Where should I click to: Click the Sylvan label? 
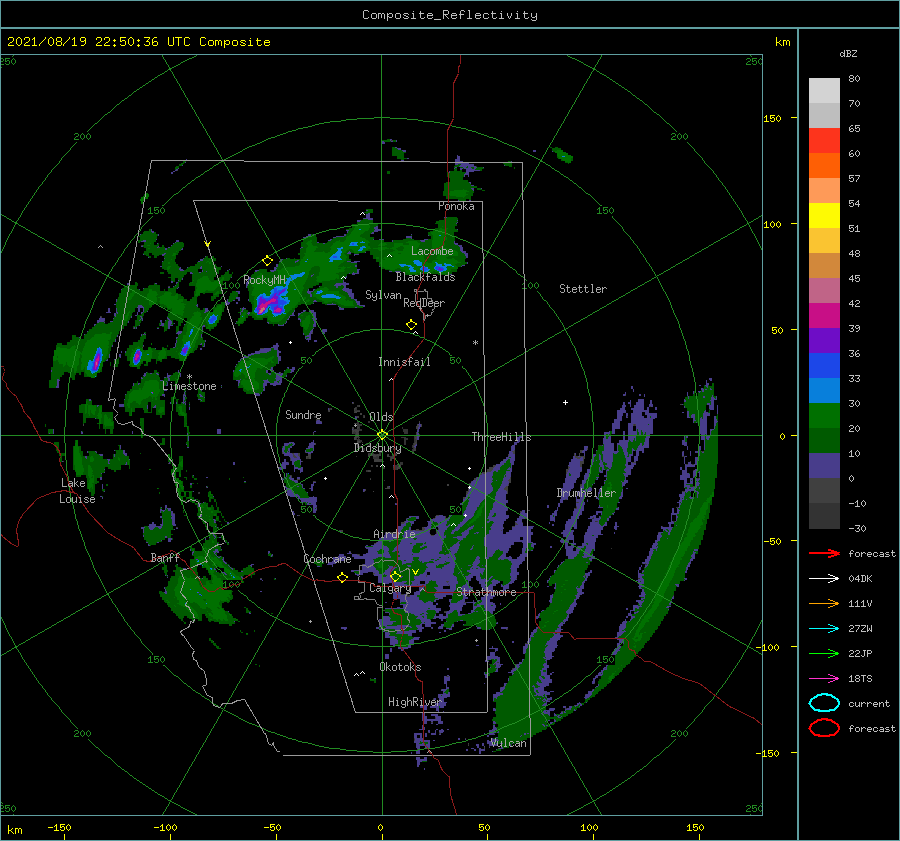pos(383,295)
